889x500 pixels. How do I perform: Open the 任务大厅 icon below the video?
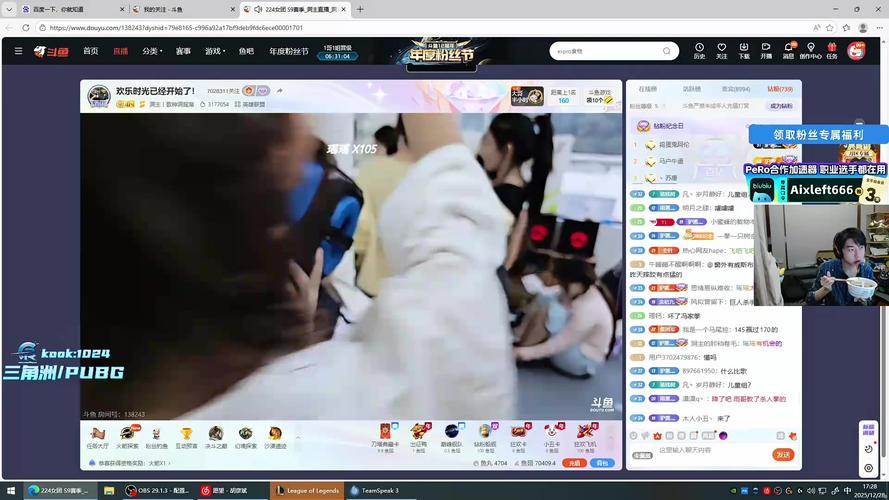[97, 436]
